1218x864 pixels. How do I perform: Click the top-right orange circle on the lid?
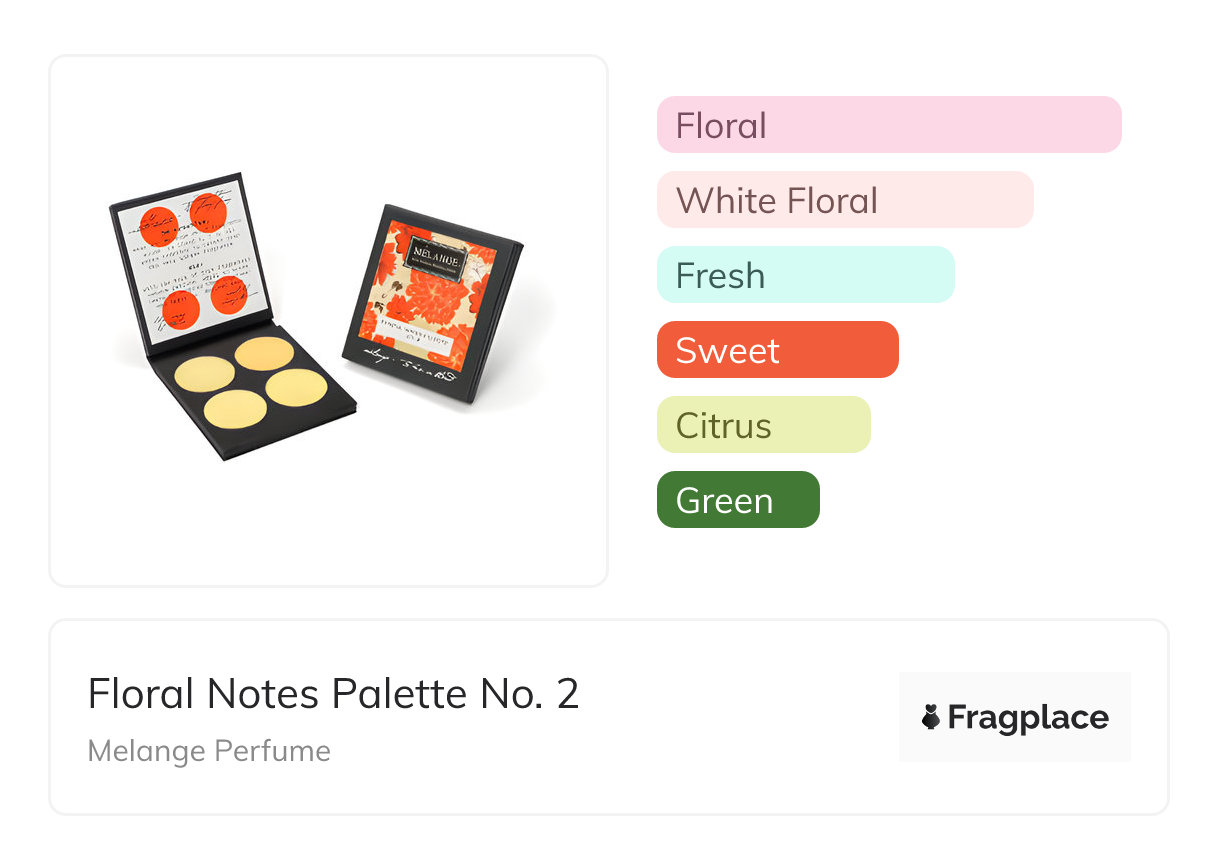210,211
